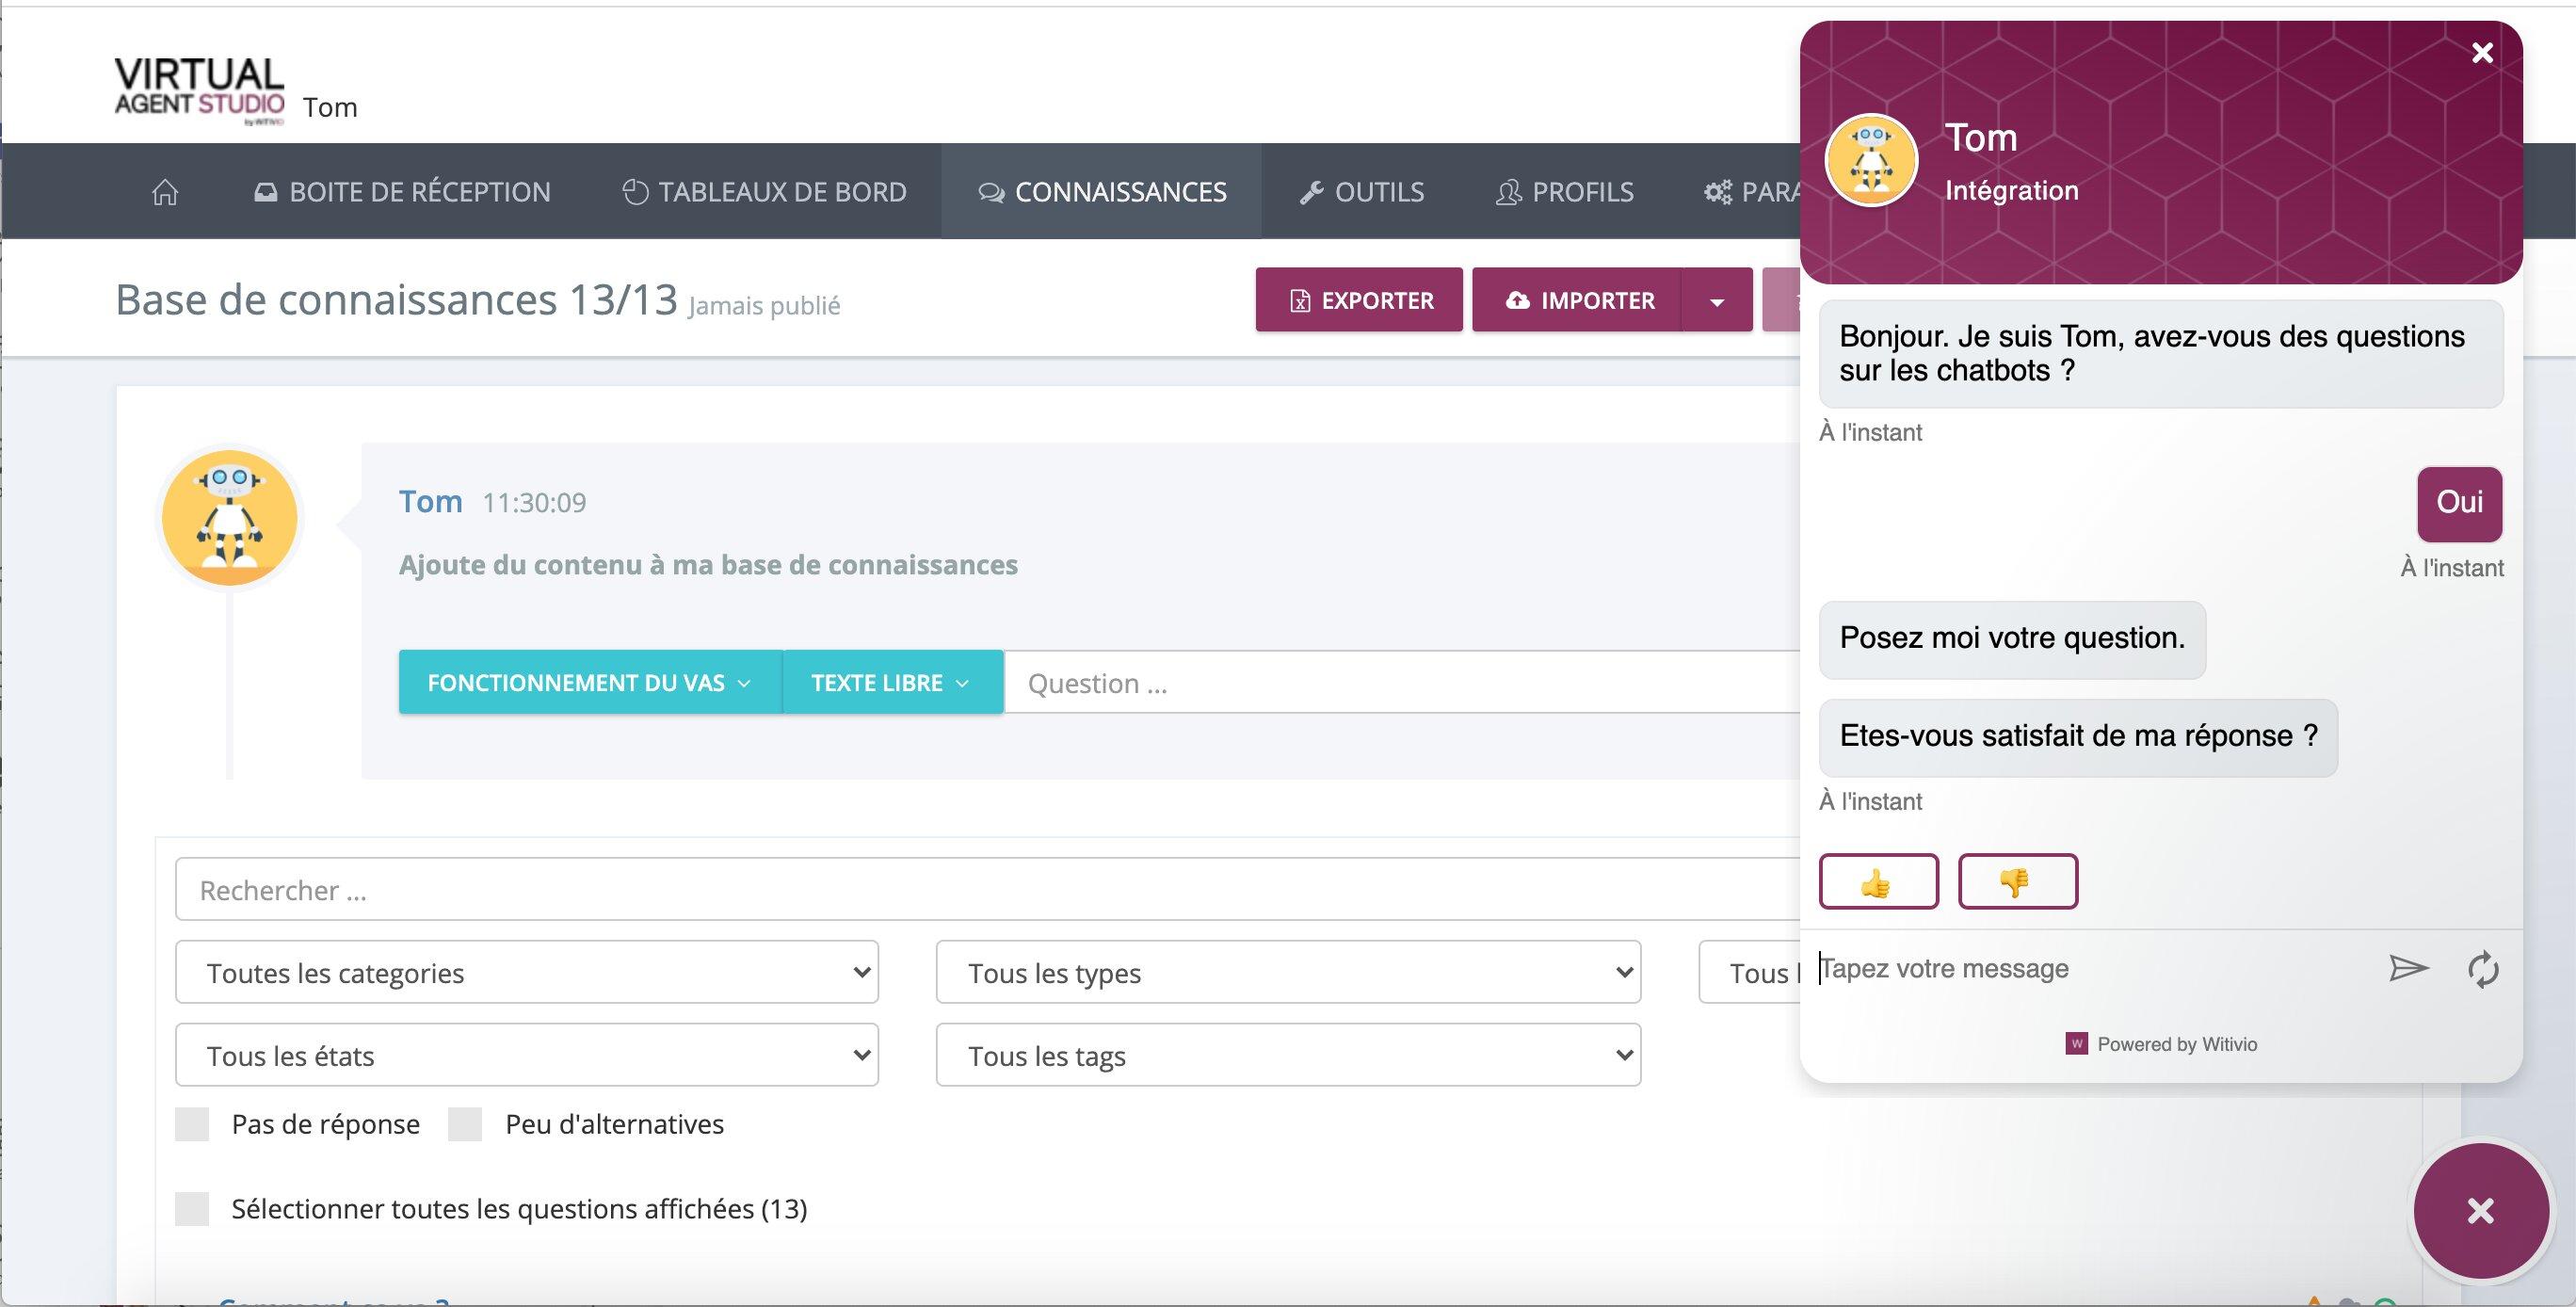Check the Peu d'alternatives checkbox
2576x1307 pixels.
pyautogui.click(x=465, y=1124)
